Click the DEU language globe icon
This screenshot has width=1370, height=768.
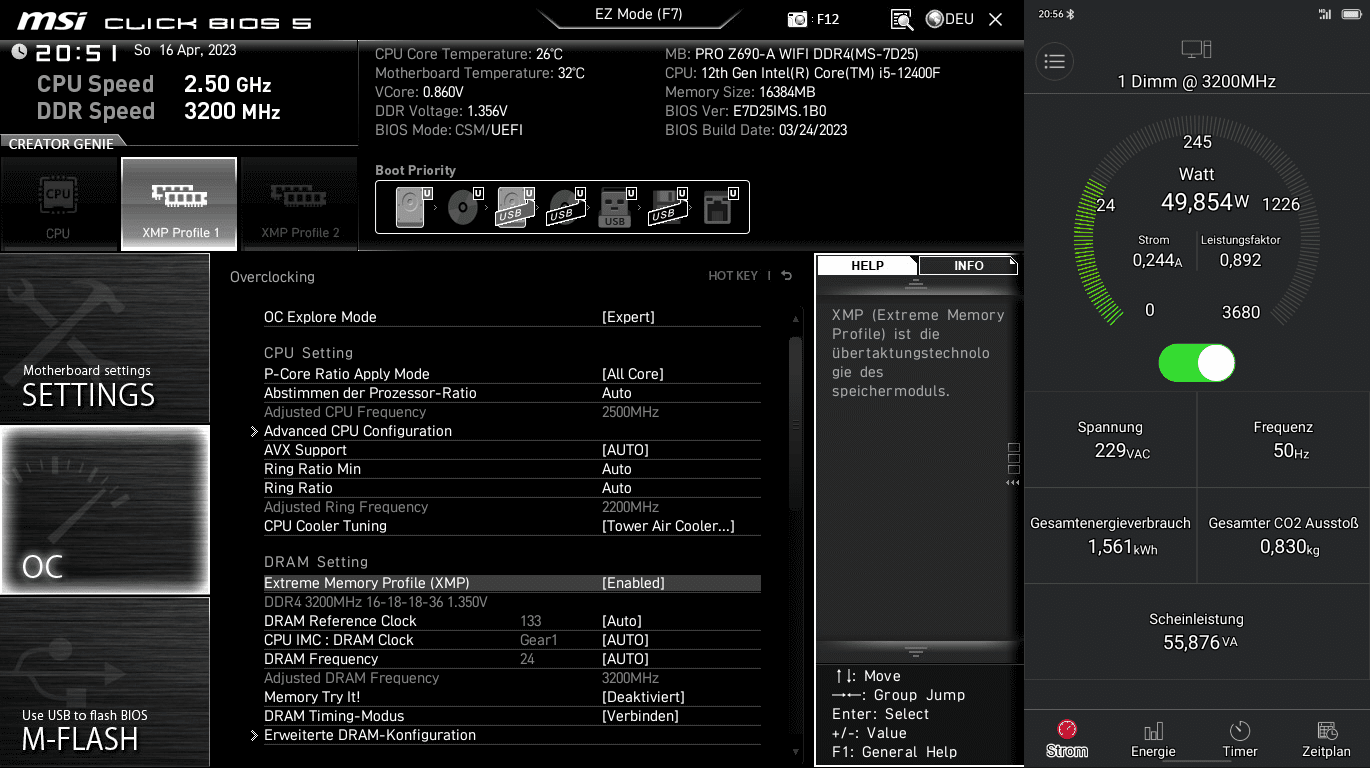(935, 19)
